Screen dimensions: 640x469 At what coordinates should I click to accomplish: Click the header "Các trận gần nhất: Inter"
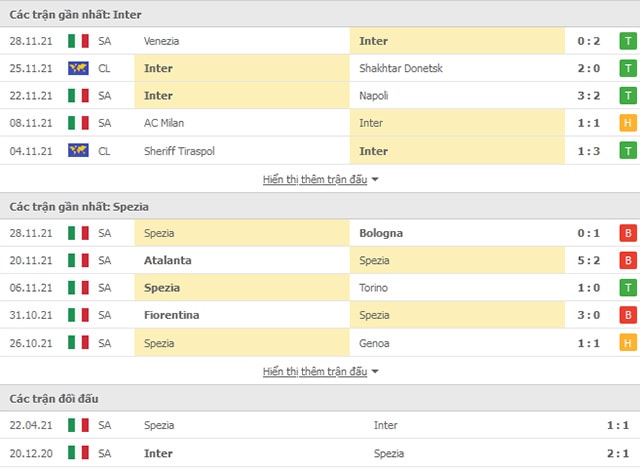click(75, 15)
